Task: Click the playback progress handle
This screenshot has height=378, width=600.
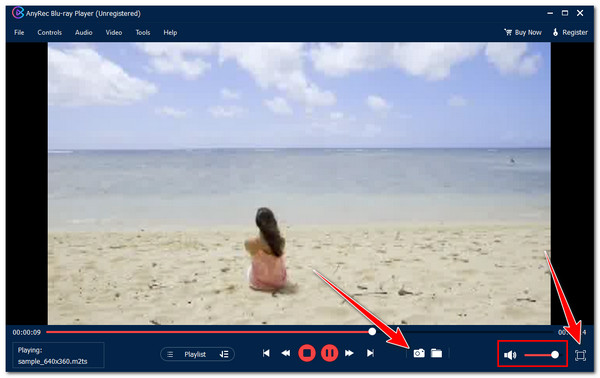Action: pos(372,332)
